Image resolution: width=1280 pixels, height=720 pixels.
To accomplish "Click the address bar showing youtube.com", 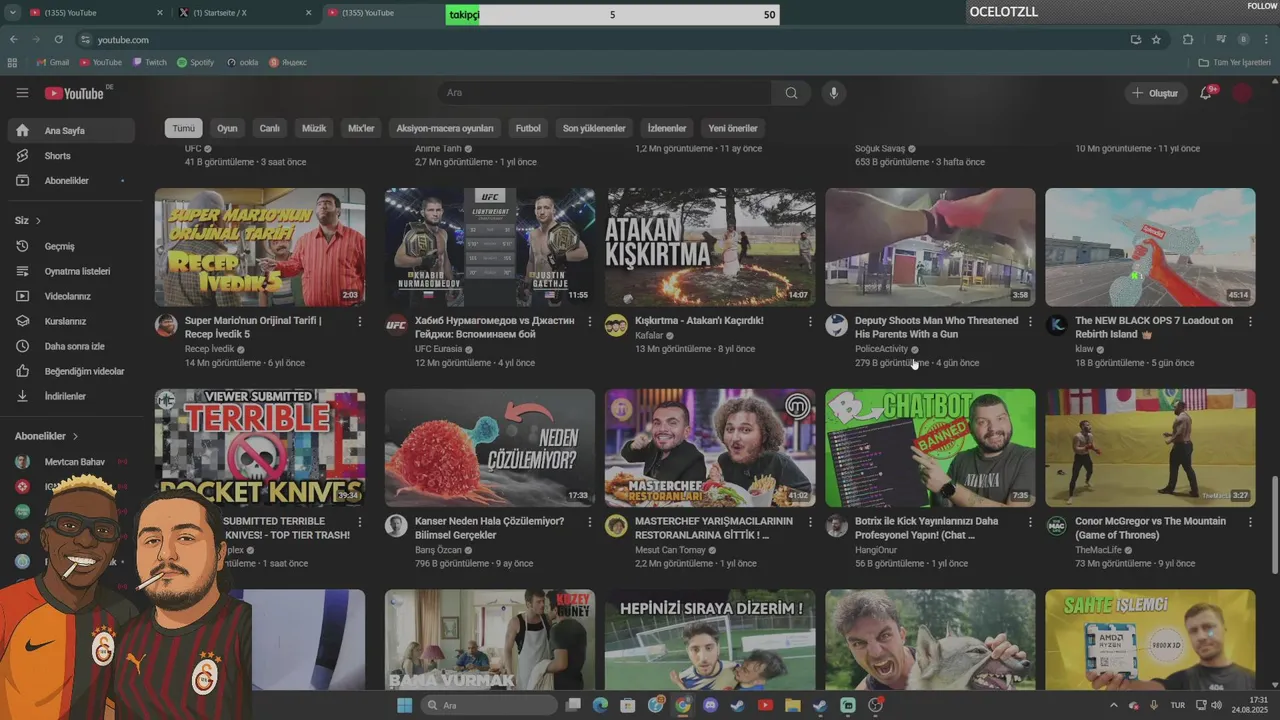I will coord(600,39).
